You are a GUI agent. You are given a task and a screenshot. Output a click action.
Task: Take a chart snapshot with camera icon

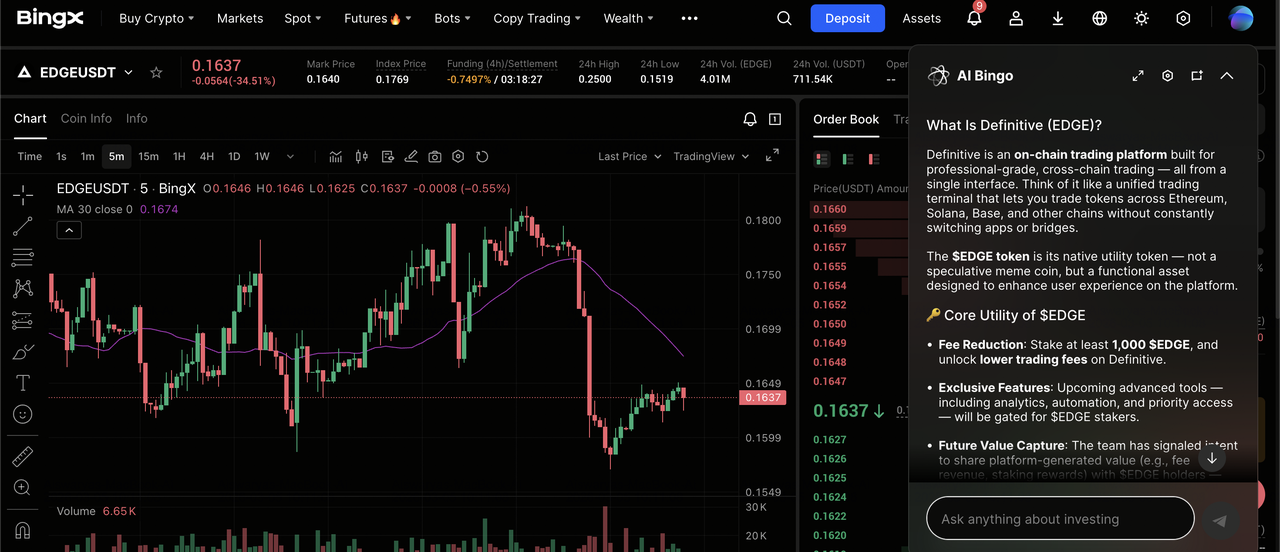click(435, 156)
